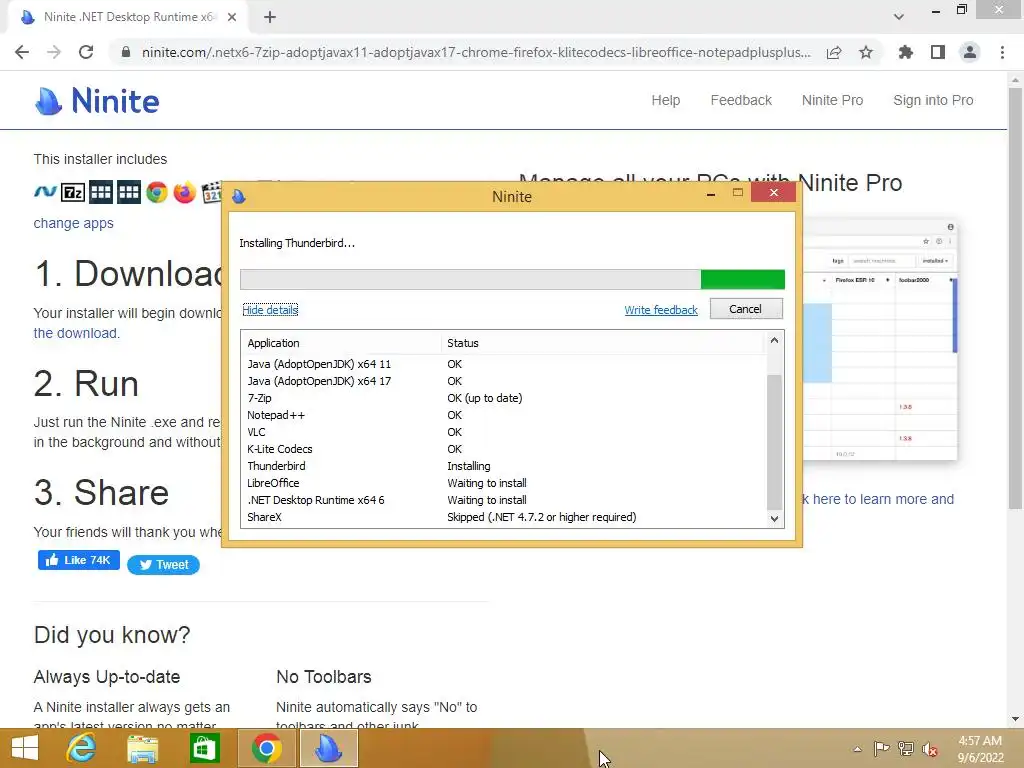Click the Facebook Like 74K button
1024x768 pixels.
(x=78, y=560)
